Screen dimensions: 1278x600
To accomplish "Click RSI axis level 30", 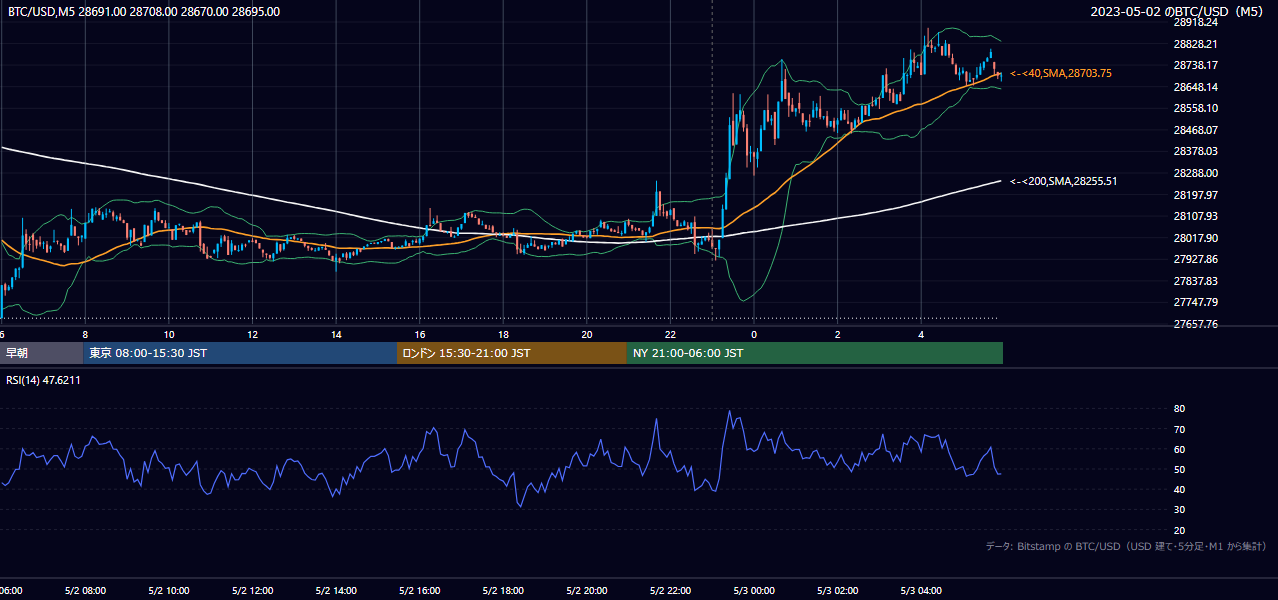I will (1179, 510).
